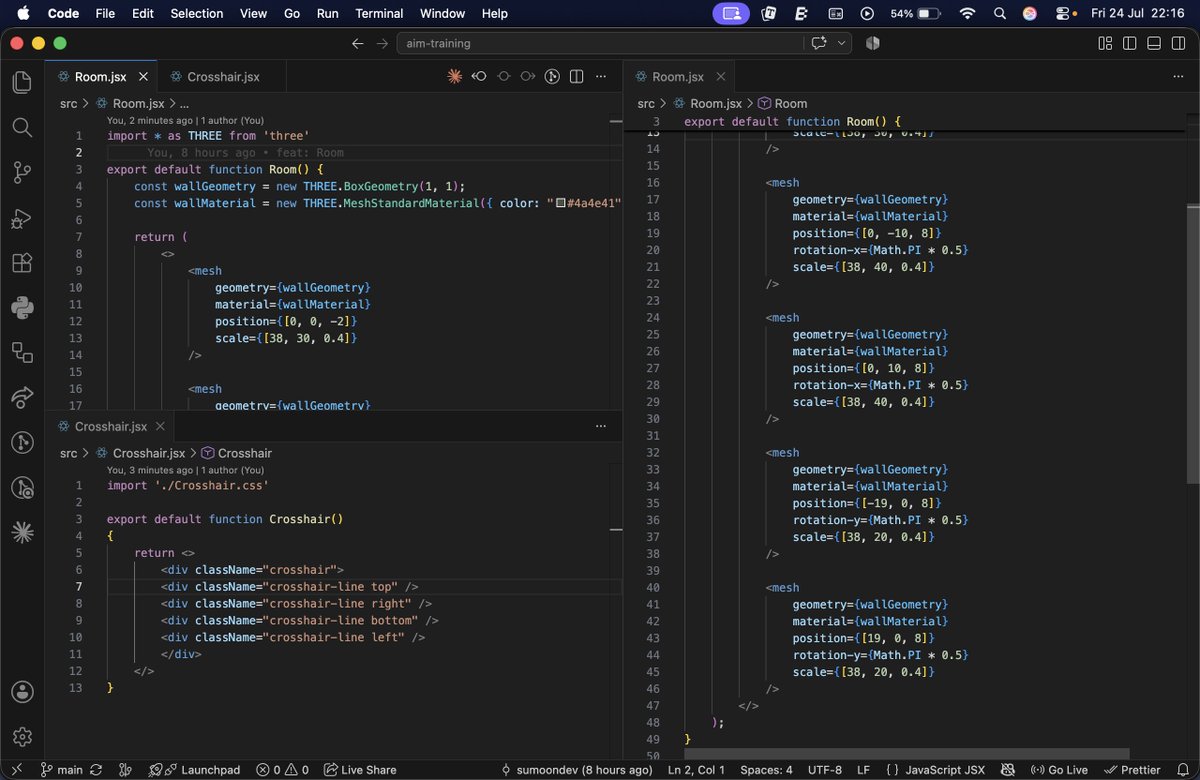Select the Room.jsx tab in right editor group
1200x780 pixels.
coord(678,76)
